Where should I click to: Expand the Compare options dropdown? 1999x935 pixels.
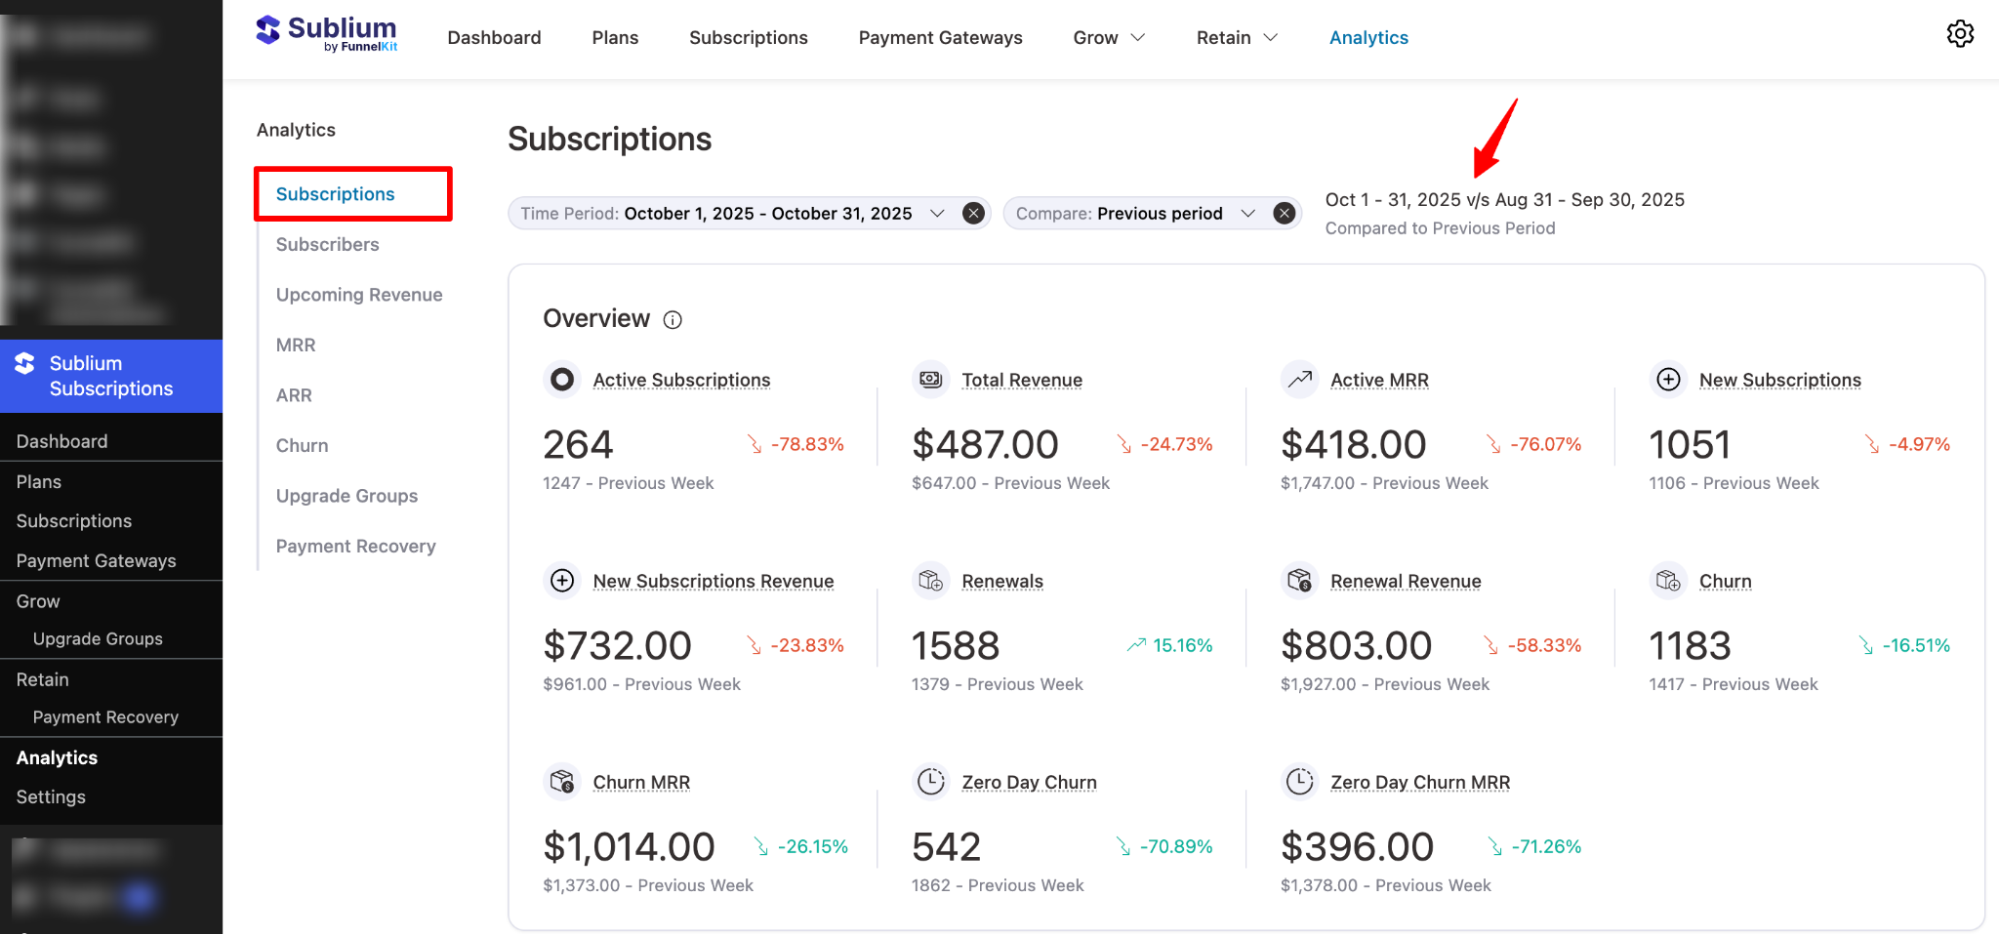point(1248,213)
